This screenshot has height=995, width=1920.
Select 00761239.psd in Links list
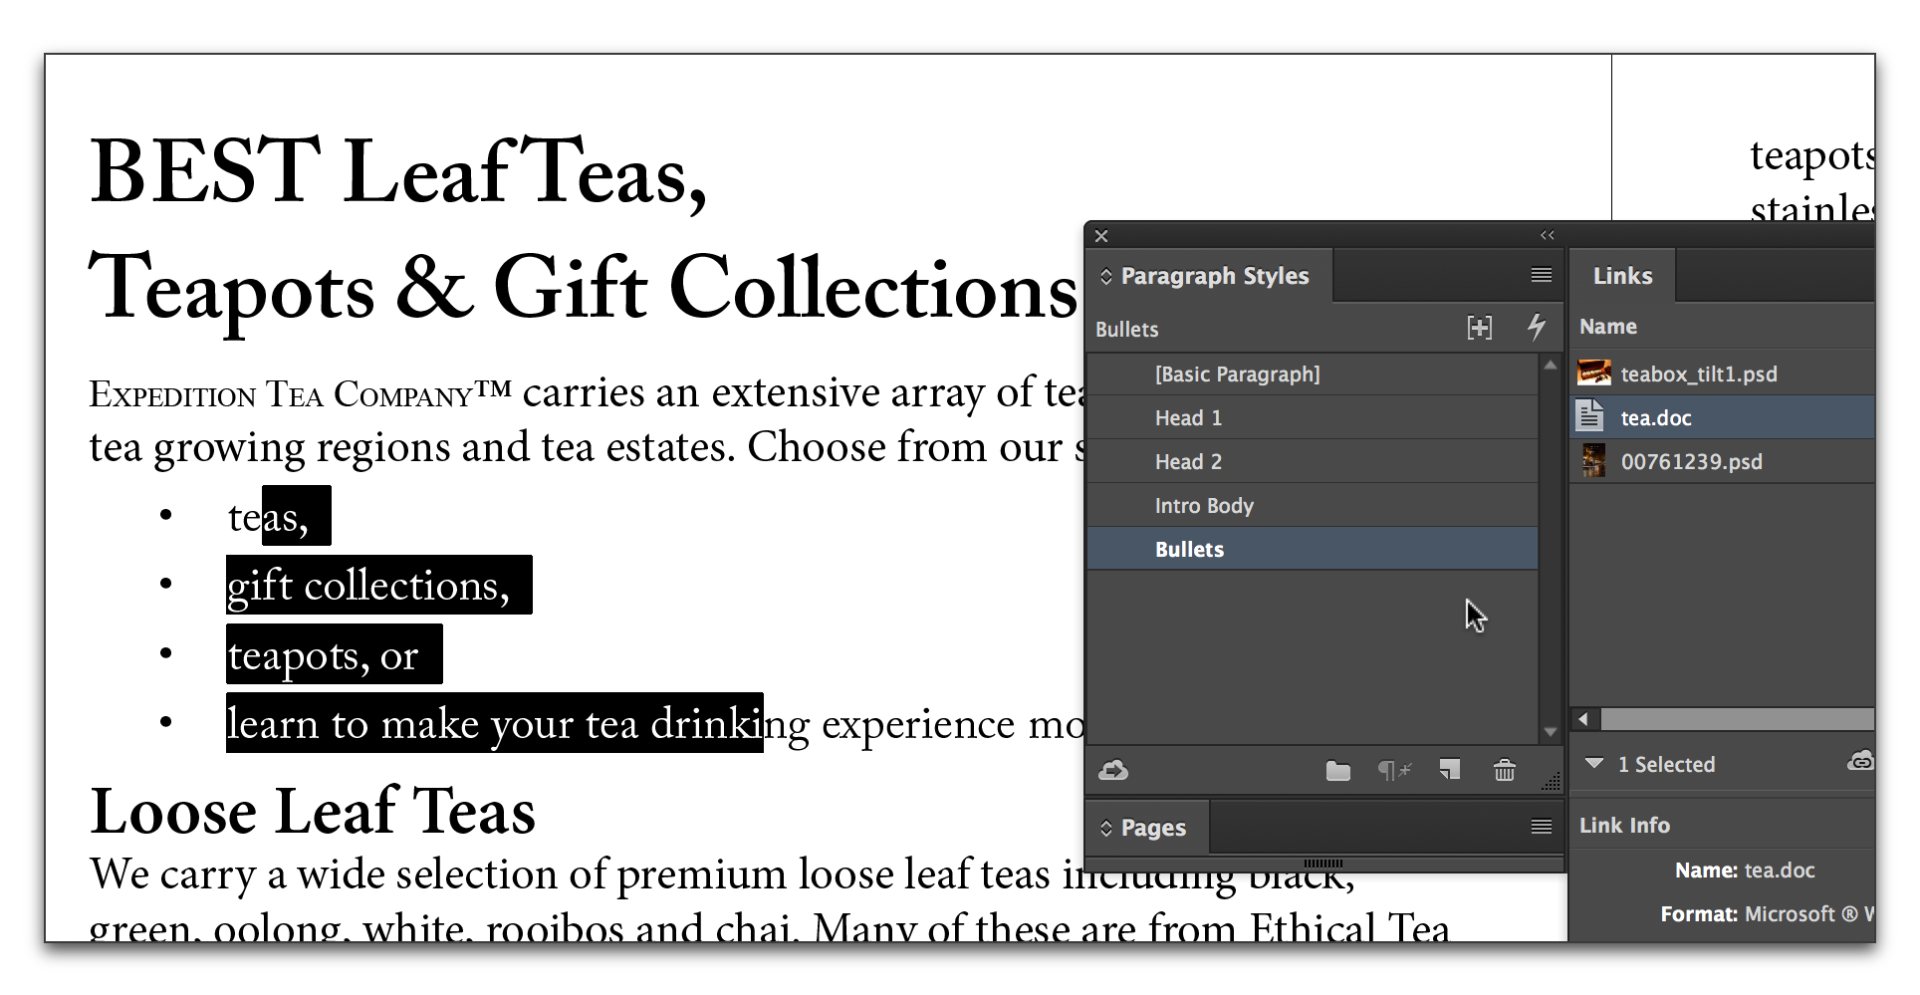1723,461
